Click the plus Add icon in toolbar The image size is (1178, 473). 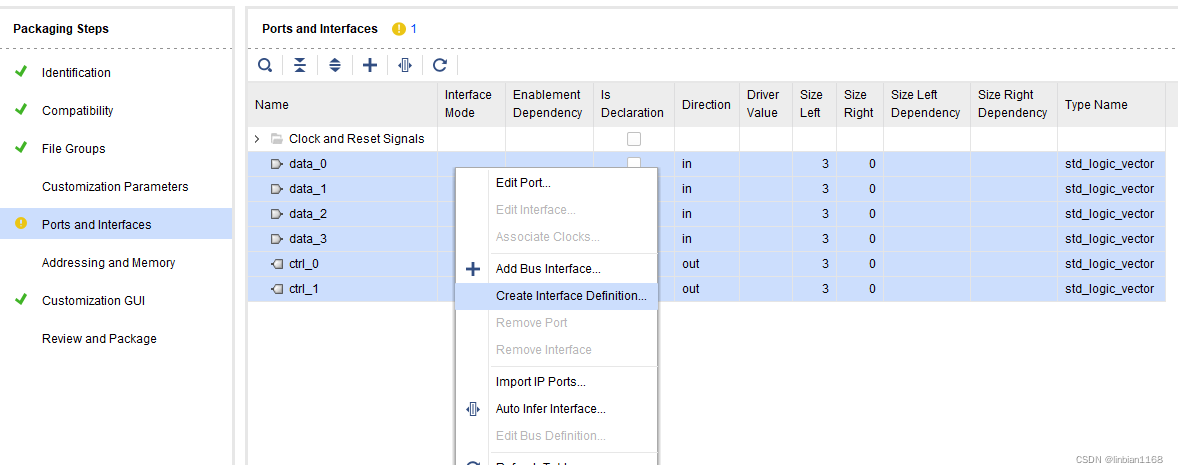[x=370, y=65]
